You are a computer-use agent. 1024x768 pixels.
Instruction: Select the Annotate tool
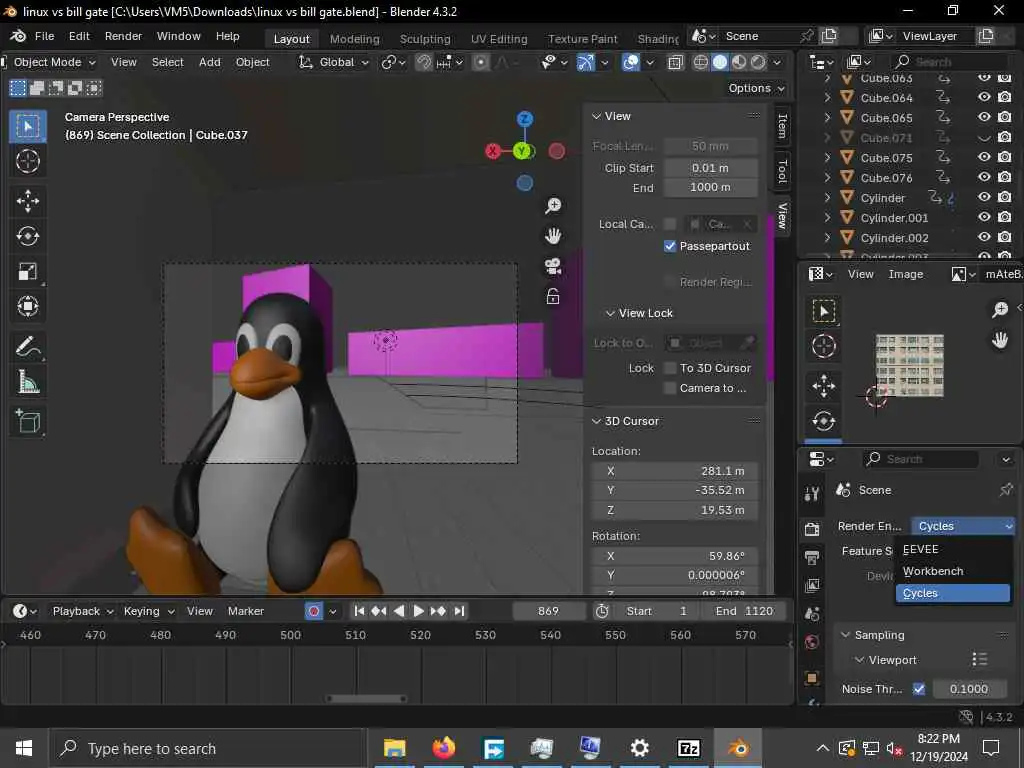[x=27, y=347]
